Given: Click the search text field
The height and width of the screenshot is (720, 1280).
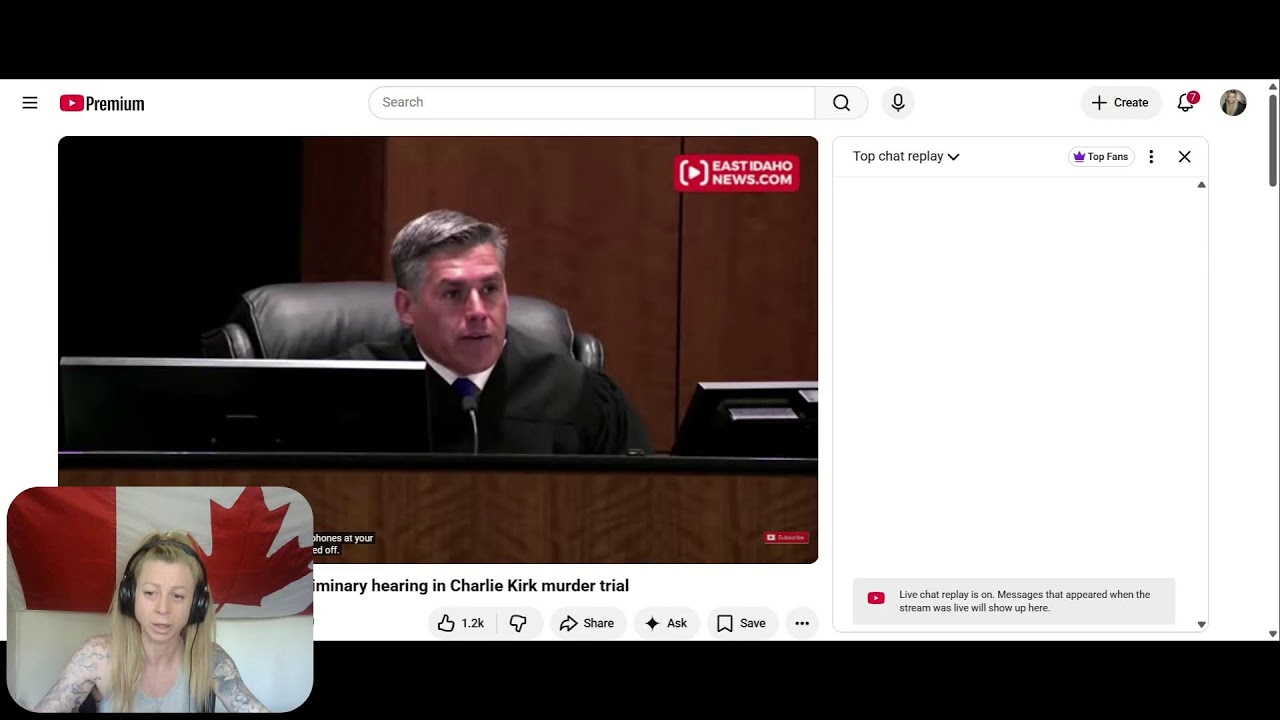Looking at the screenshot, I should coord(592,103).
